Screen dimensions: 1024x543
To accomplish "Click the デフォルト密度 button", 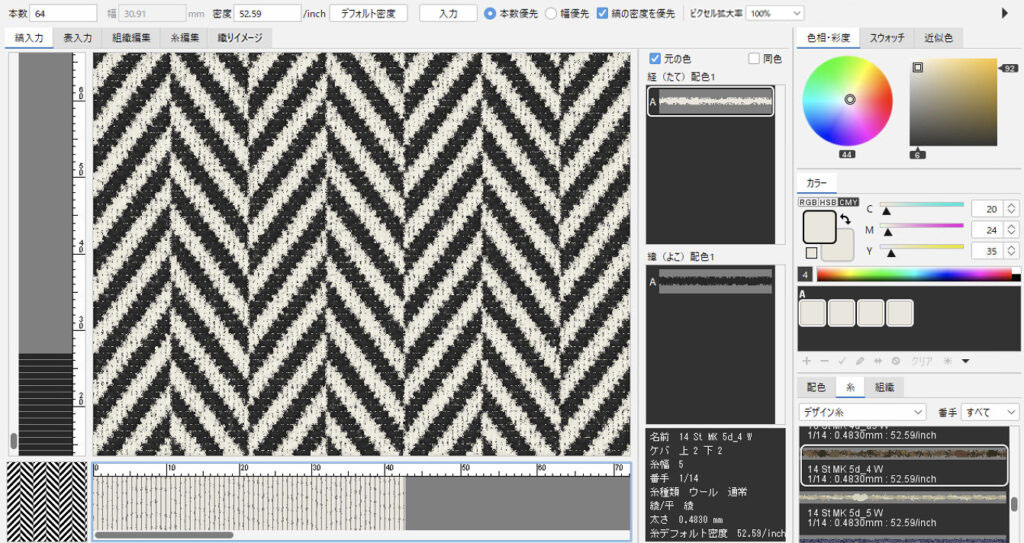I will 369,14.
